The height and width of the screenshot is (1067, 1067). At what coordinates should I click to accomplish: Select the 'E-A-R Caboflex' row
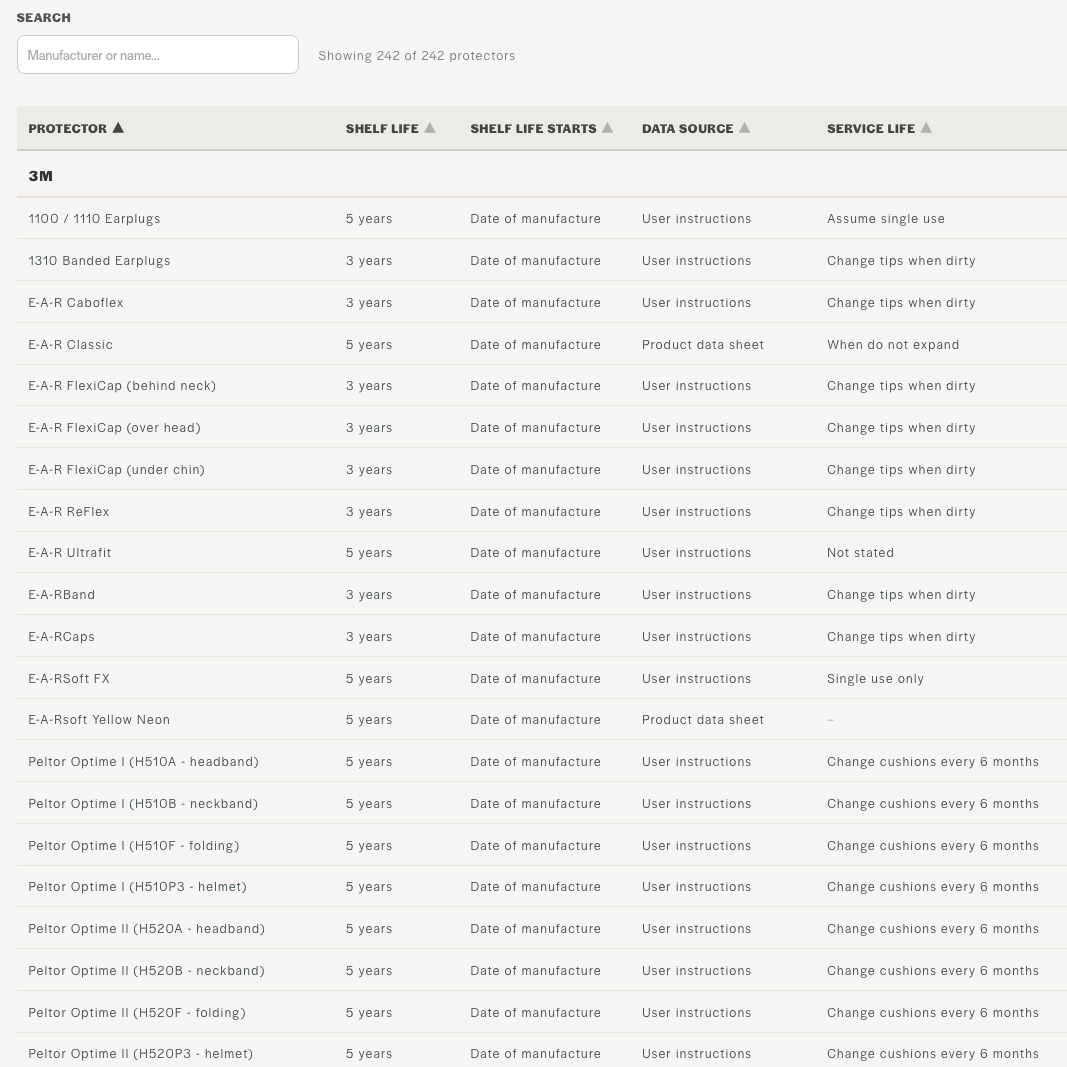pos(542,302)
